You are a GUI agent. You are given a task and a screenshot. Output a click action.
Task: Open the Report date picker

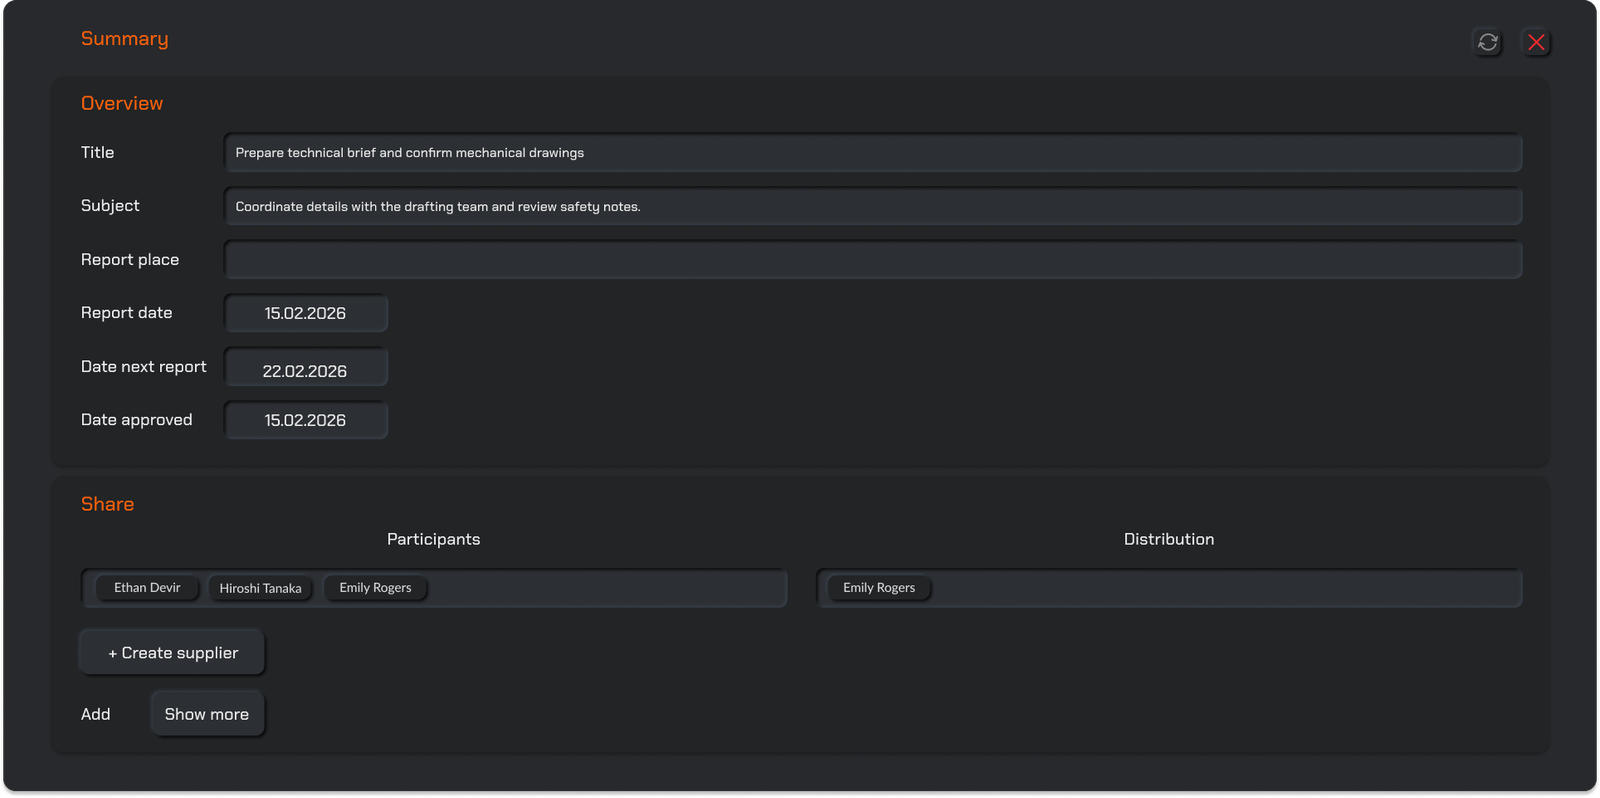click(305, 313)
